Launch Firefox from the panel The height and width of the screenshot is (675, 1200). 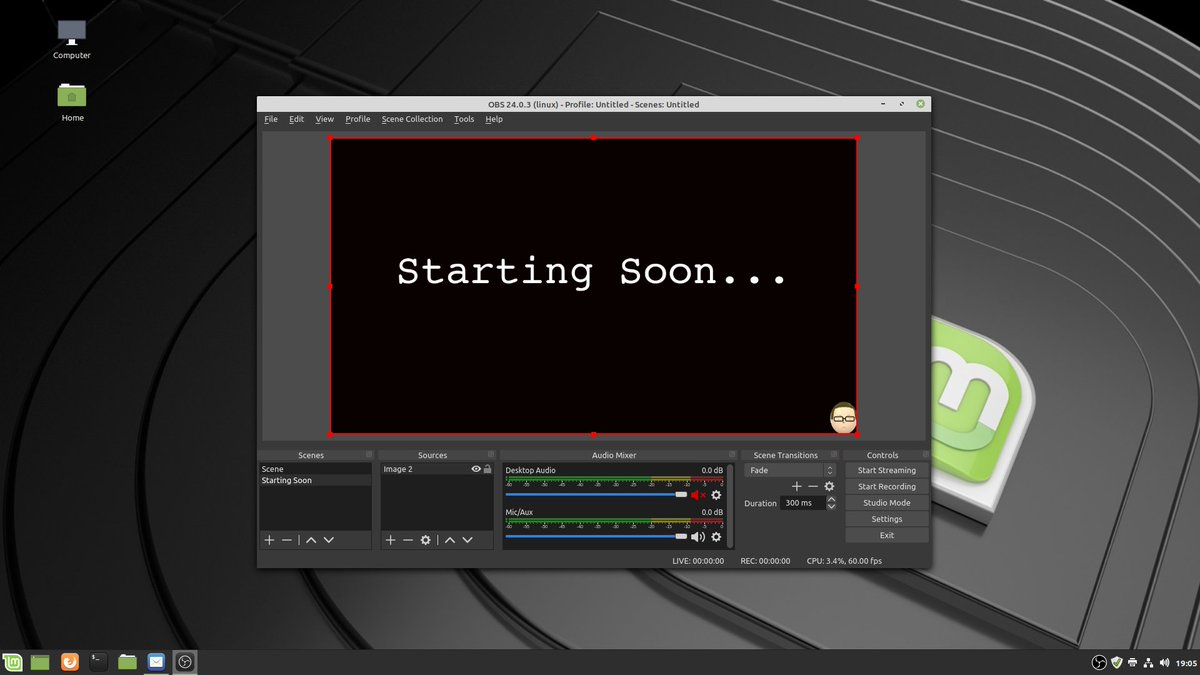click(x=69, y=662)
